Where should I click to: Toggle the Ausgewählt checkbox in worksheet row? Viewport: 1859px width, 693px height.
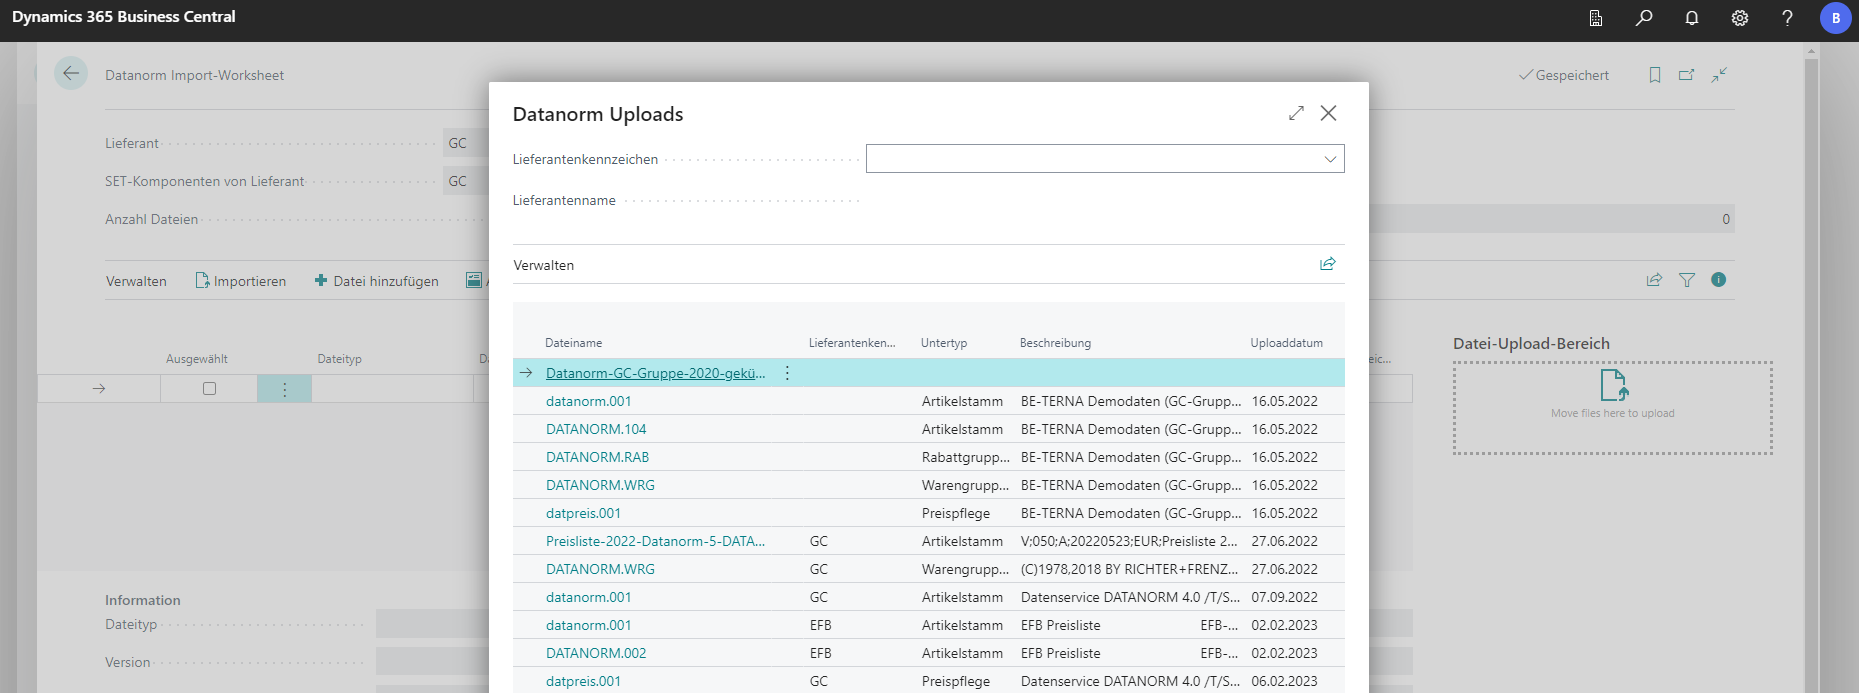tap(209, 388)
